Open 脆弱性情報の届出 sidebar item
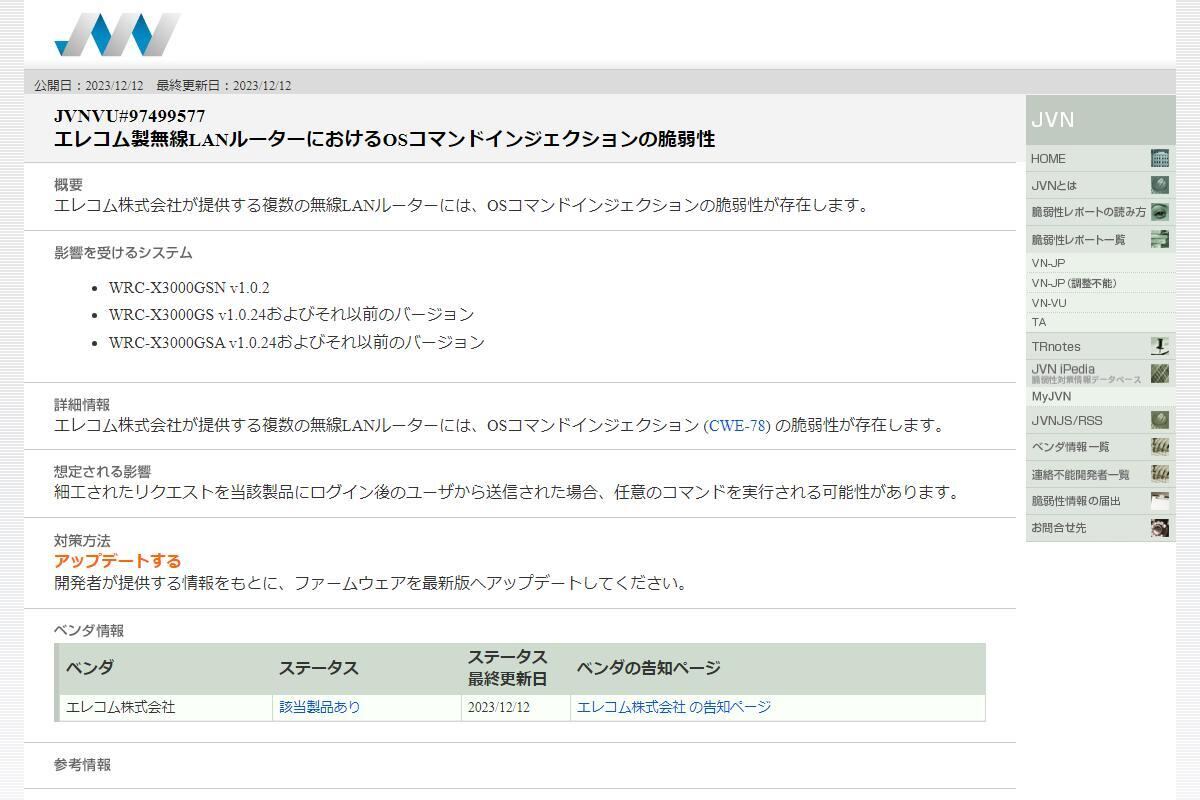Viewport: 1200px width, 800px height. click(x=1100, y=501)
